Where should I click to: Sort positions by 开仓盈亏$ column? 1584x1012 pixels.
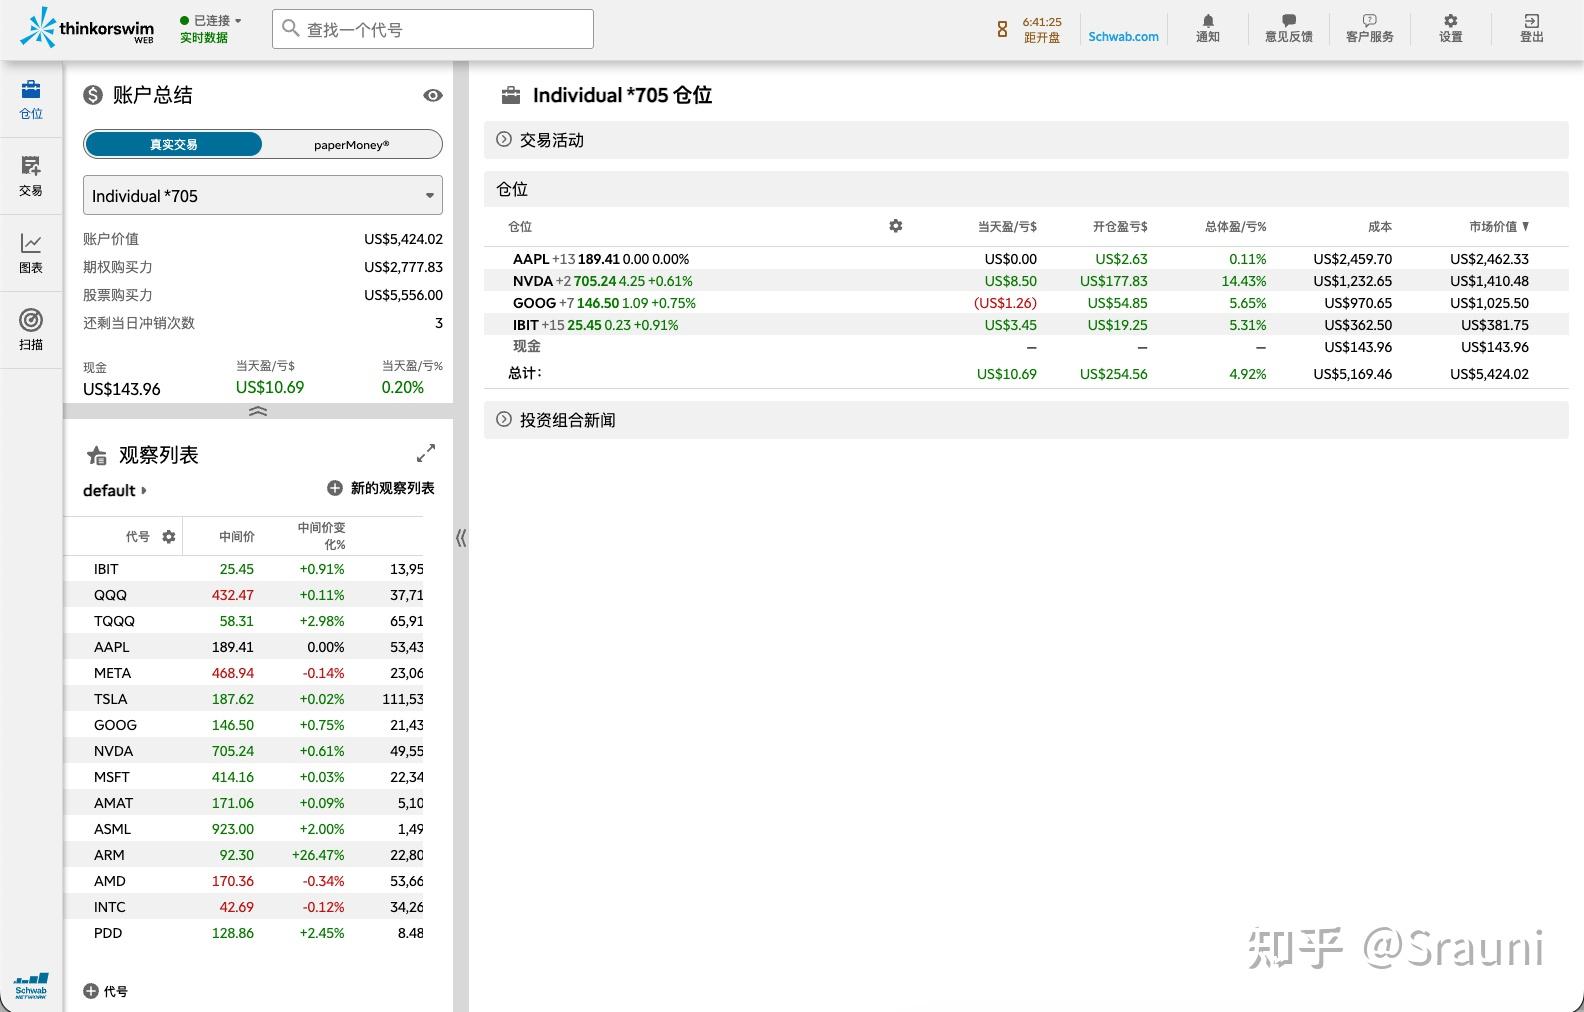pyautogui.click(x=1120, y=226)
